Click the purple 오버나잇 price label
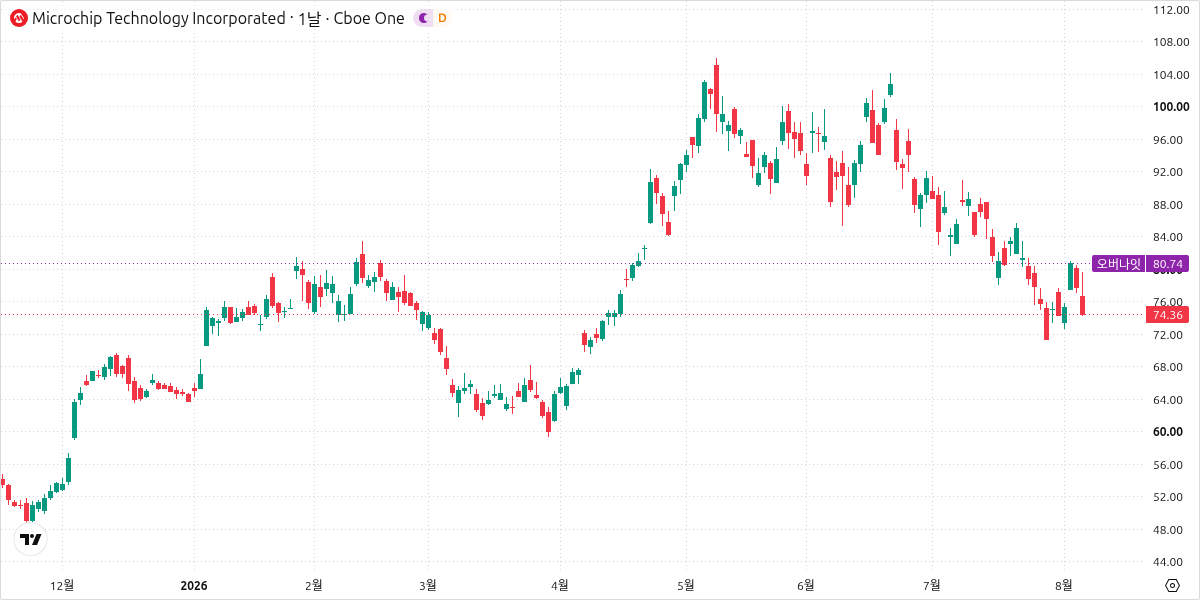Image resolution: width=1200 pixels, height=600 pixels. (x=1119, y=264)
